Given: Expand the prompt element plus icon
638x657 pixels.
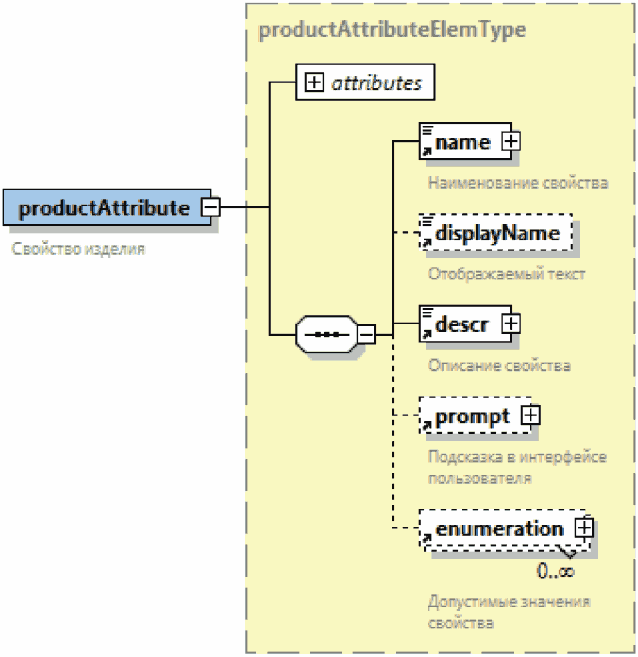Looking at the screenshot, I should click(531, 415).
